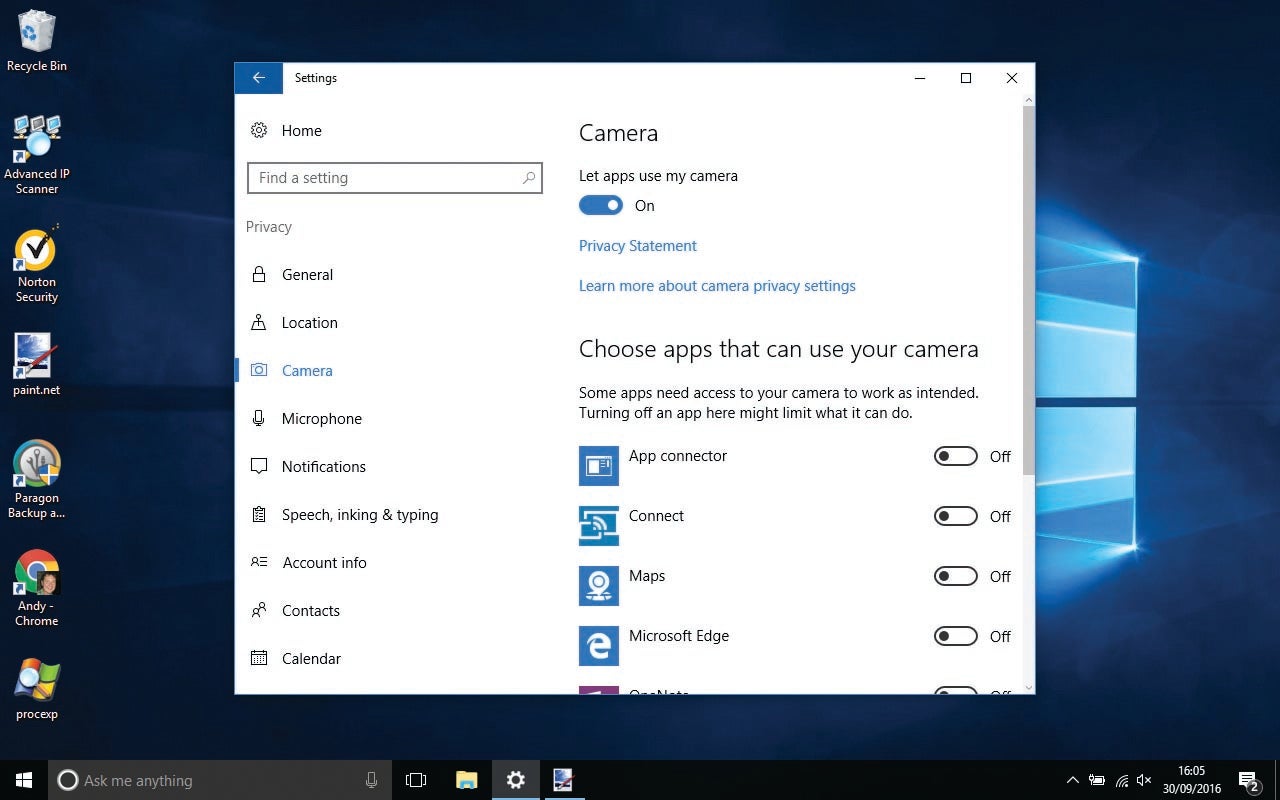Select the Norton Security desktop icon
This screenshot has height=800, width=1280.
(37, 265)
